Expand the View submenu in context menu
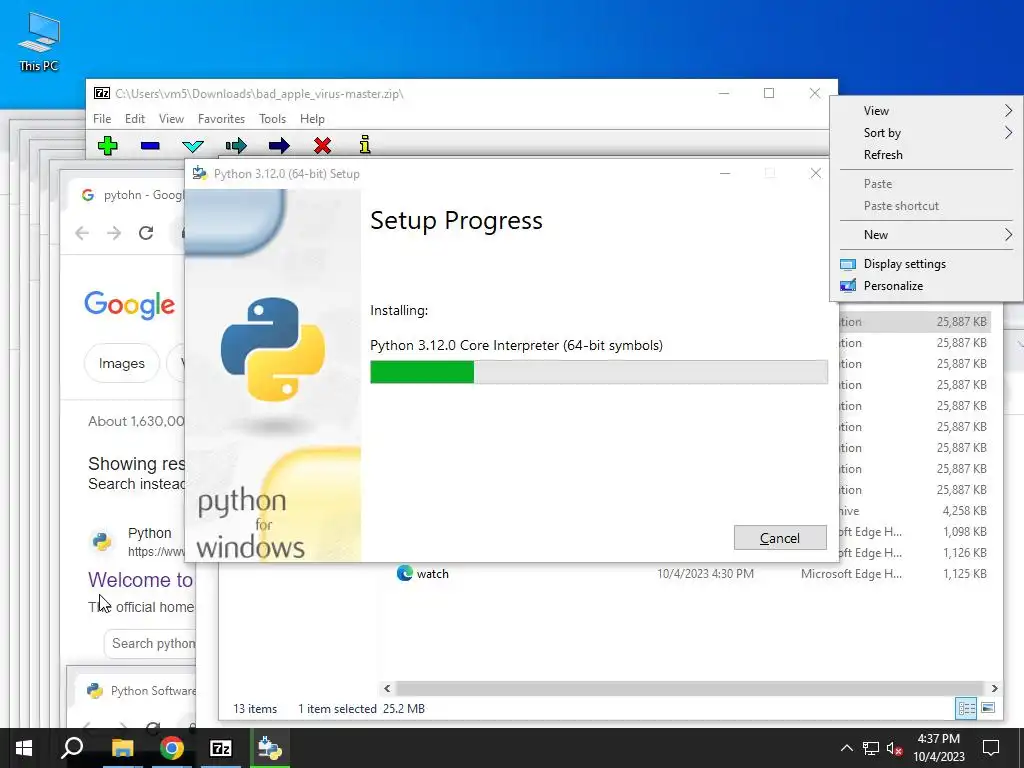 [x=926, y=111]
